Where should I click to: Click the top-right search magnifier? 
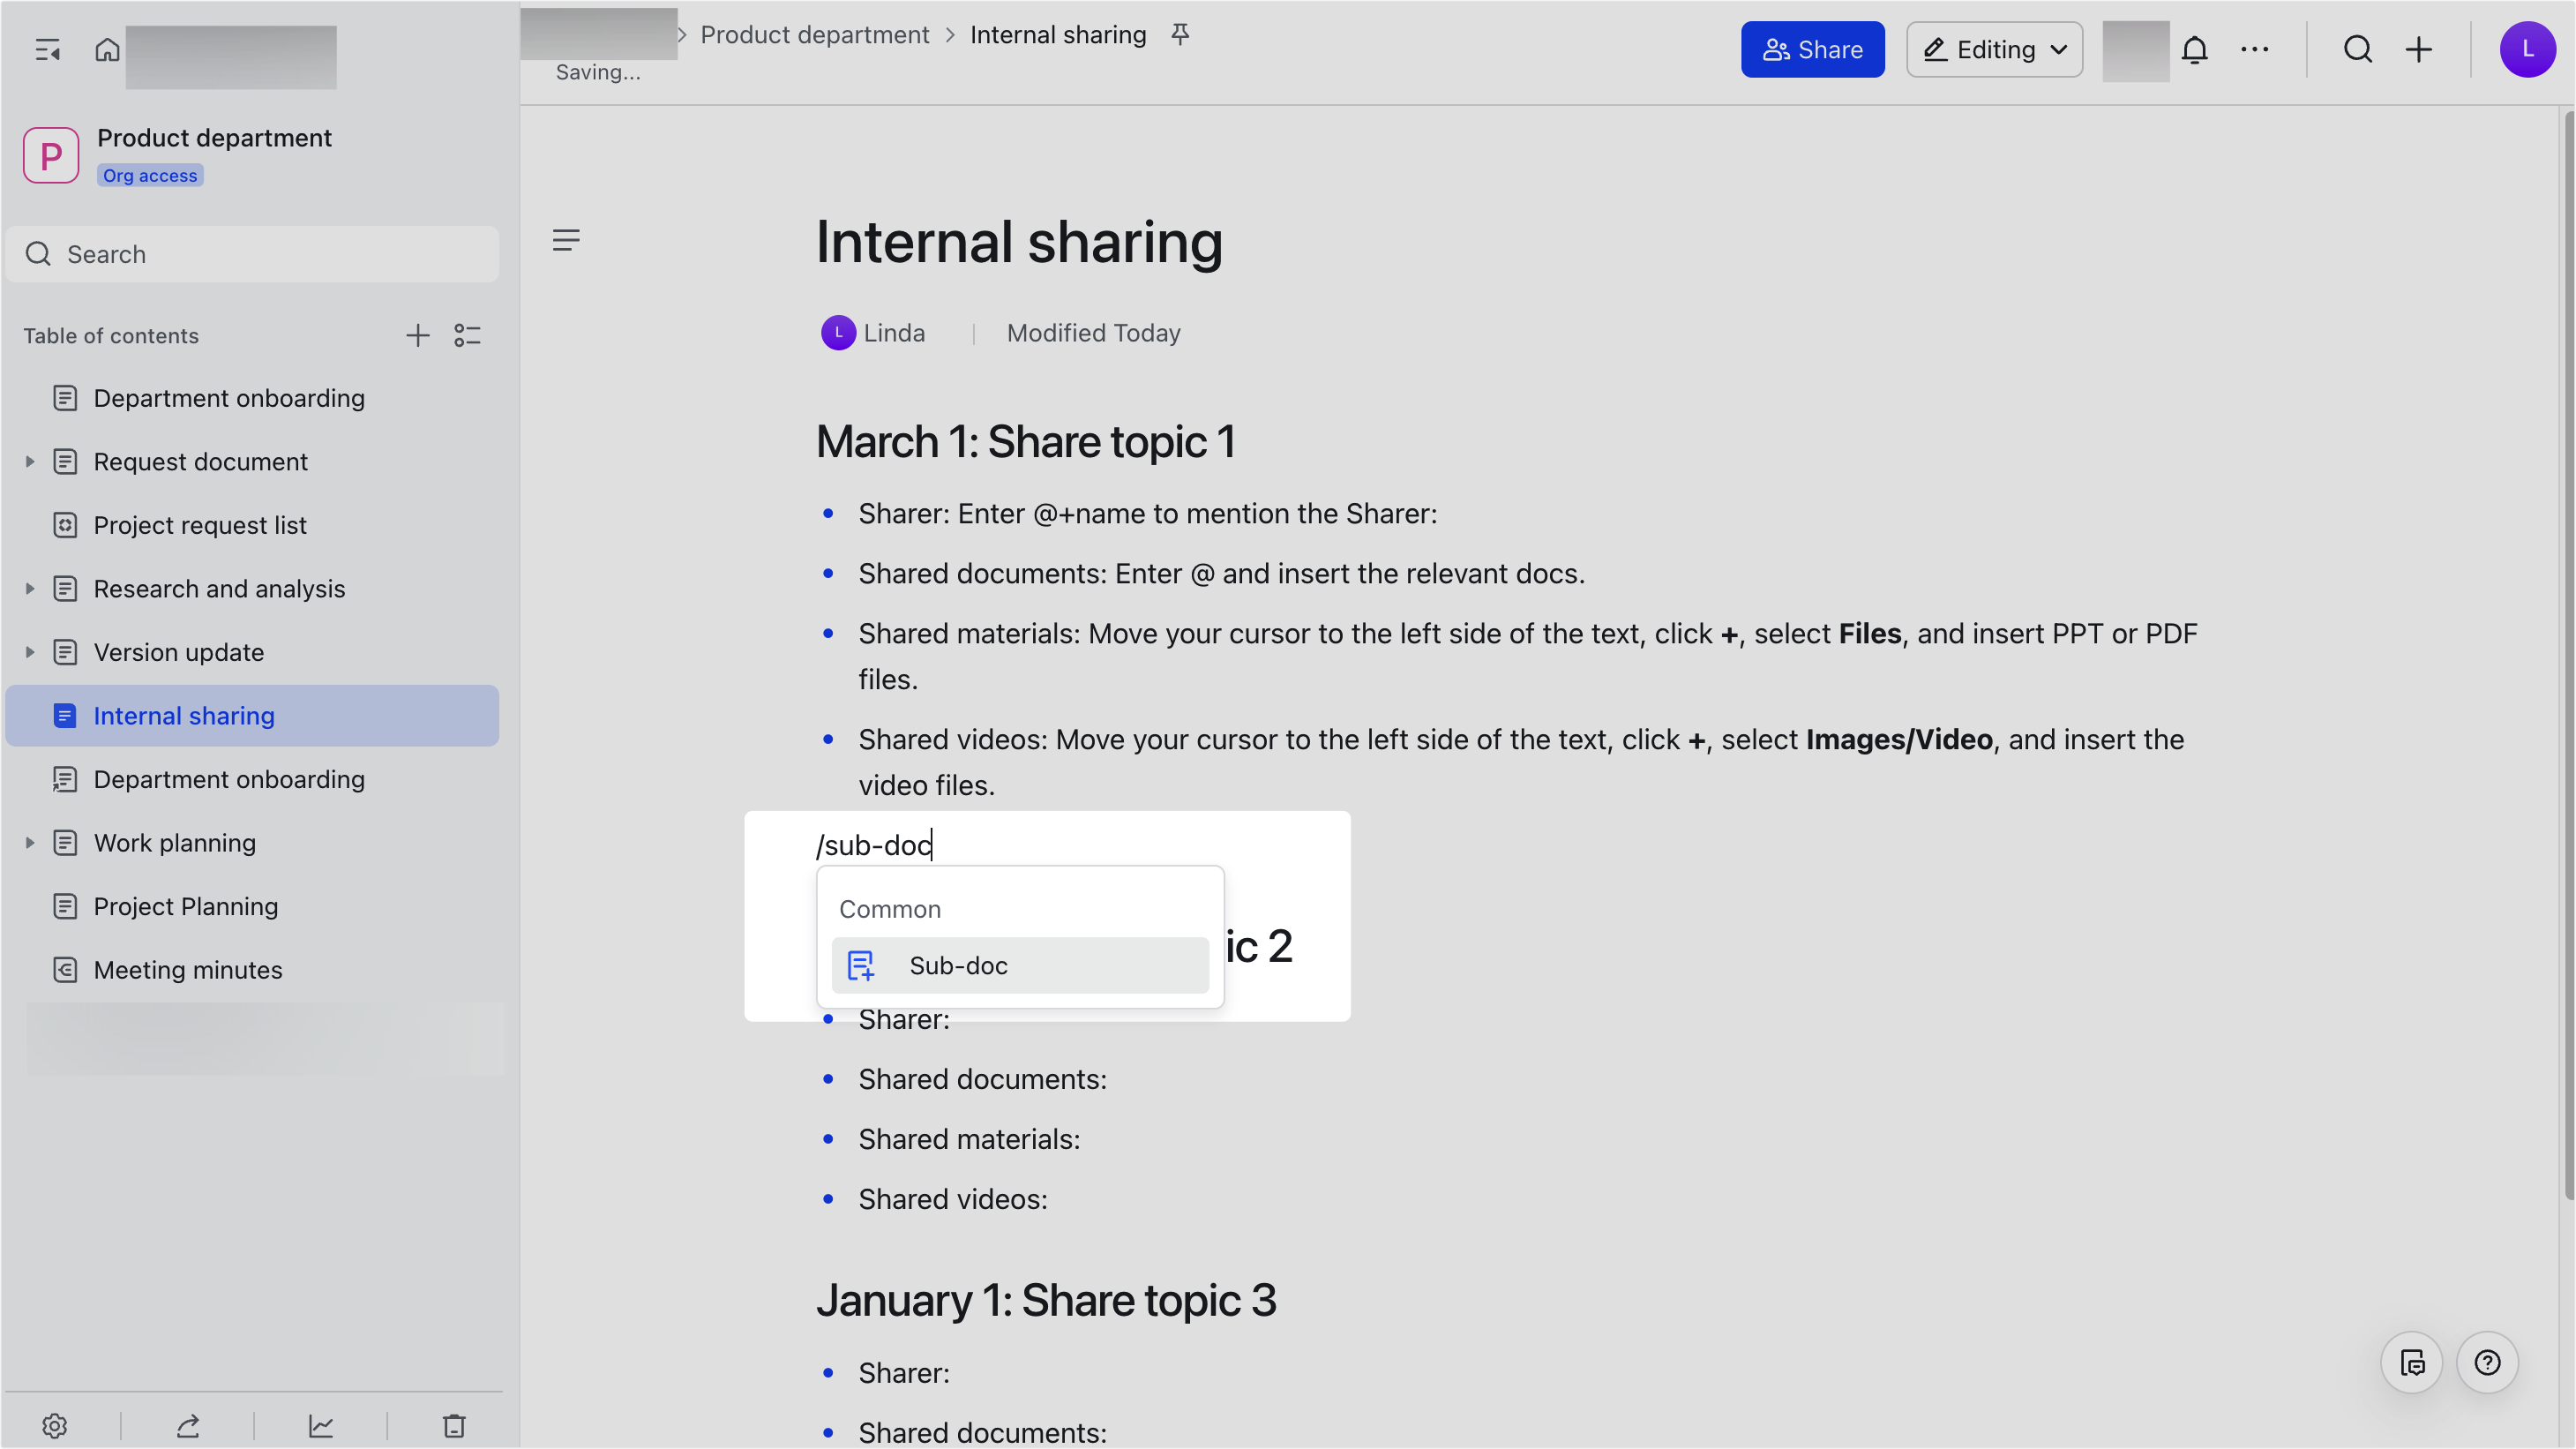(2357, 49)
